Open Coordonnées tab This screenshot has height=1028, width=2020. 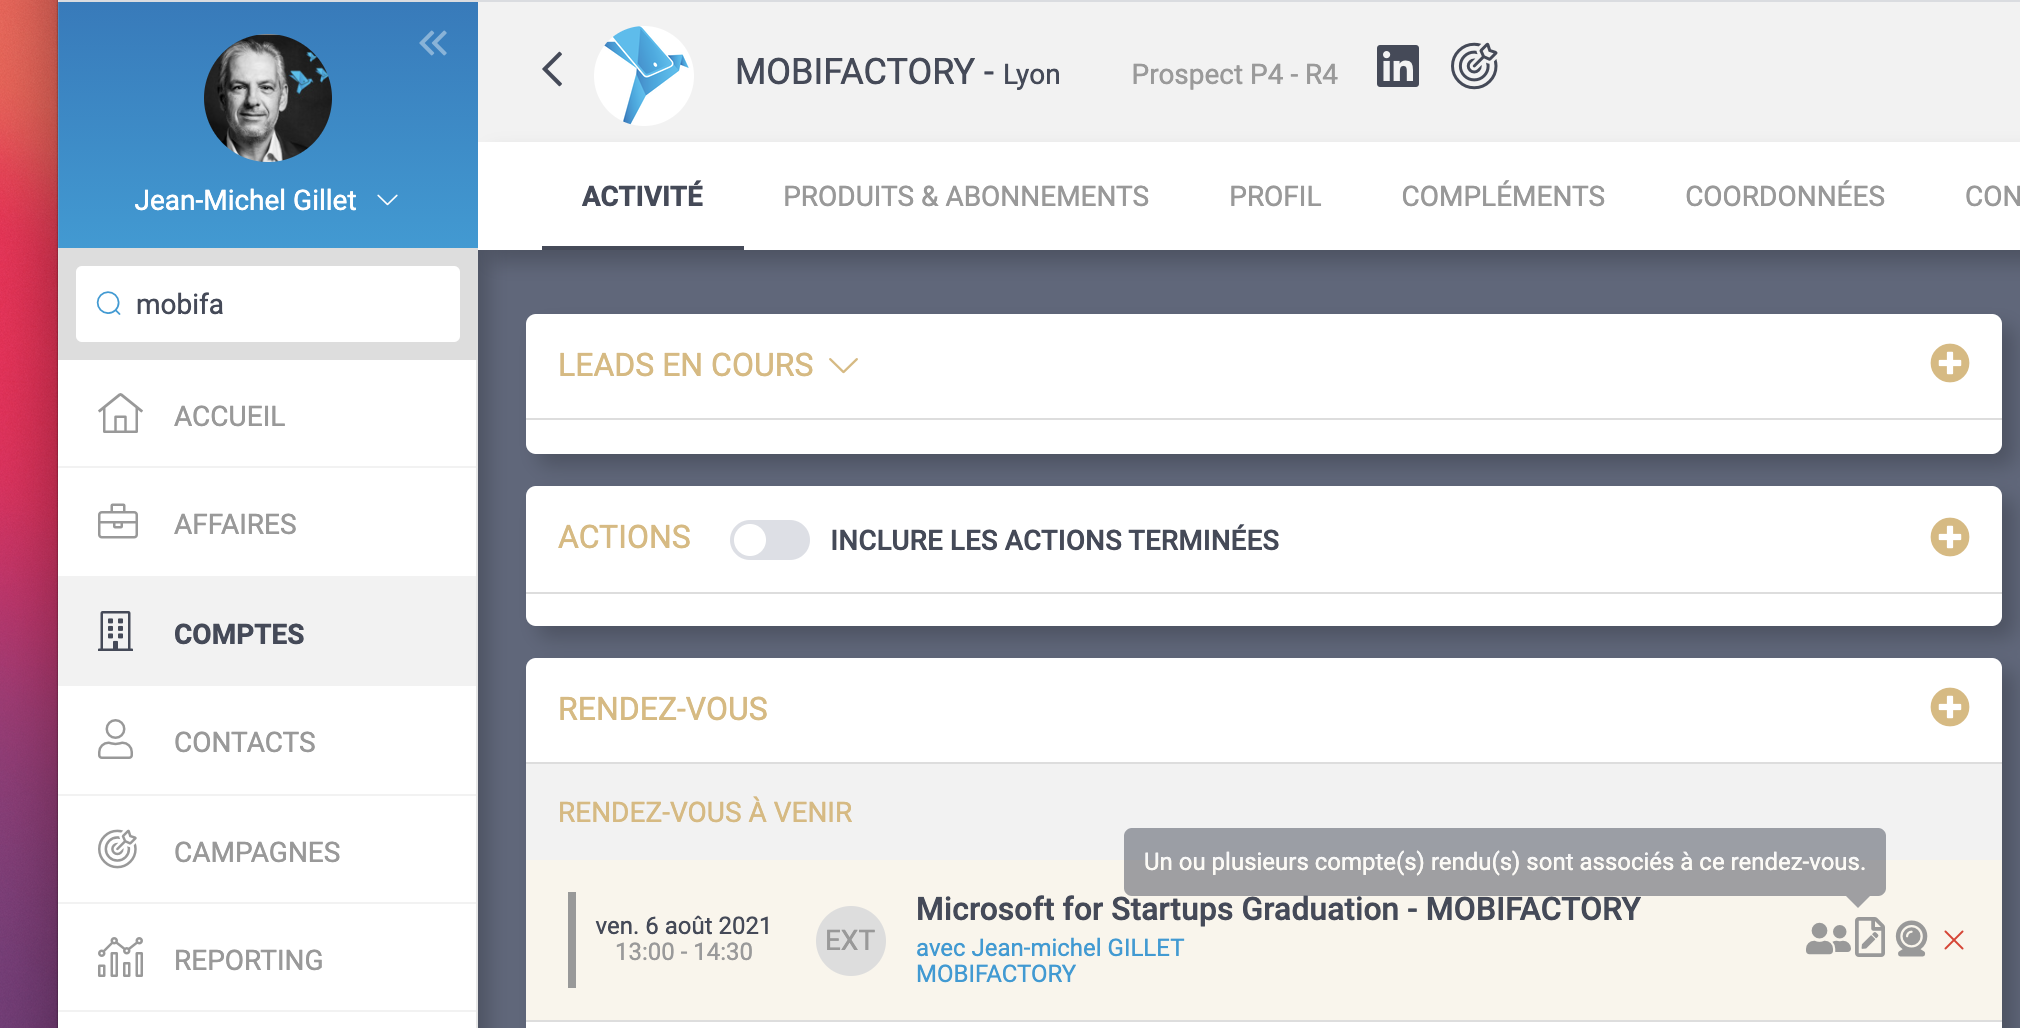coord(1784,196)
